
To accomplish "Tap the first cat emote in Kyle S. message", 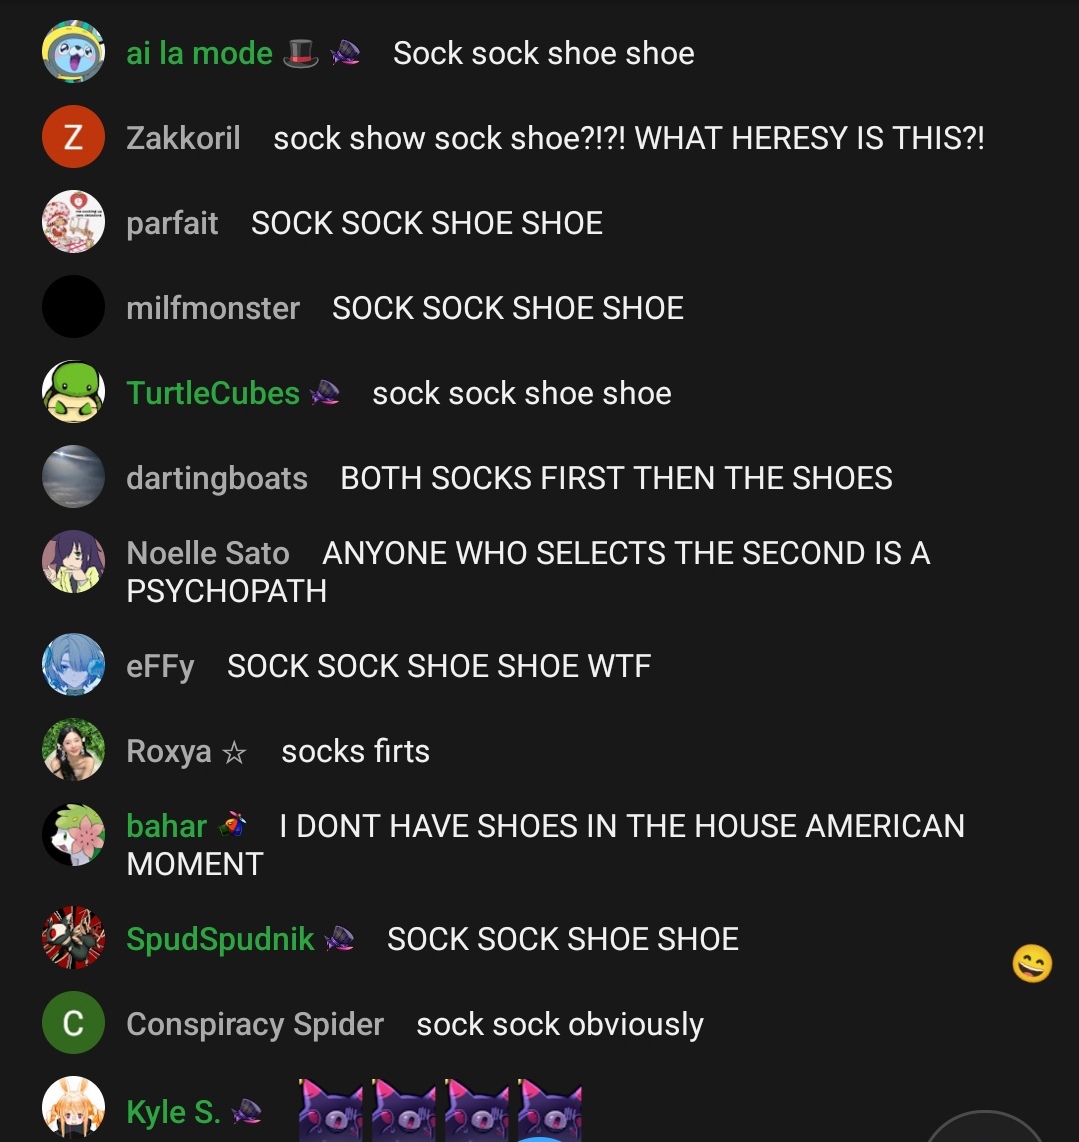I will click(331, 1111).
